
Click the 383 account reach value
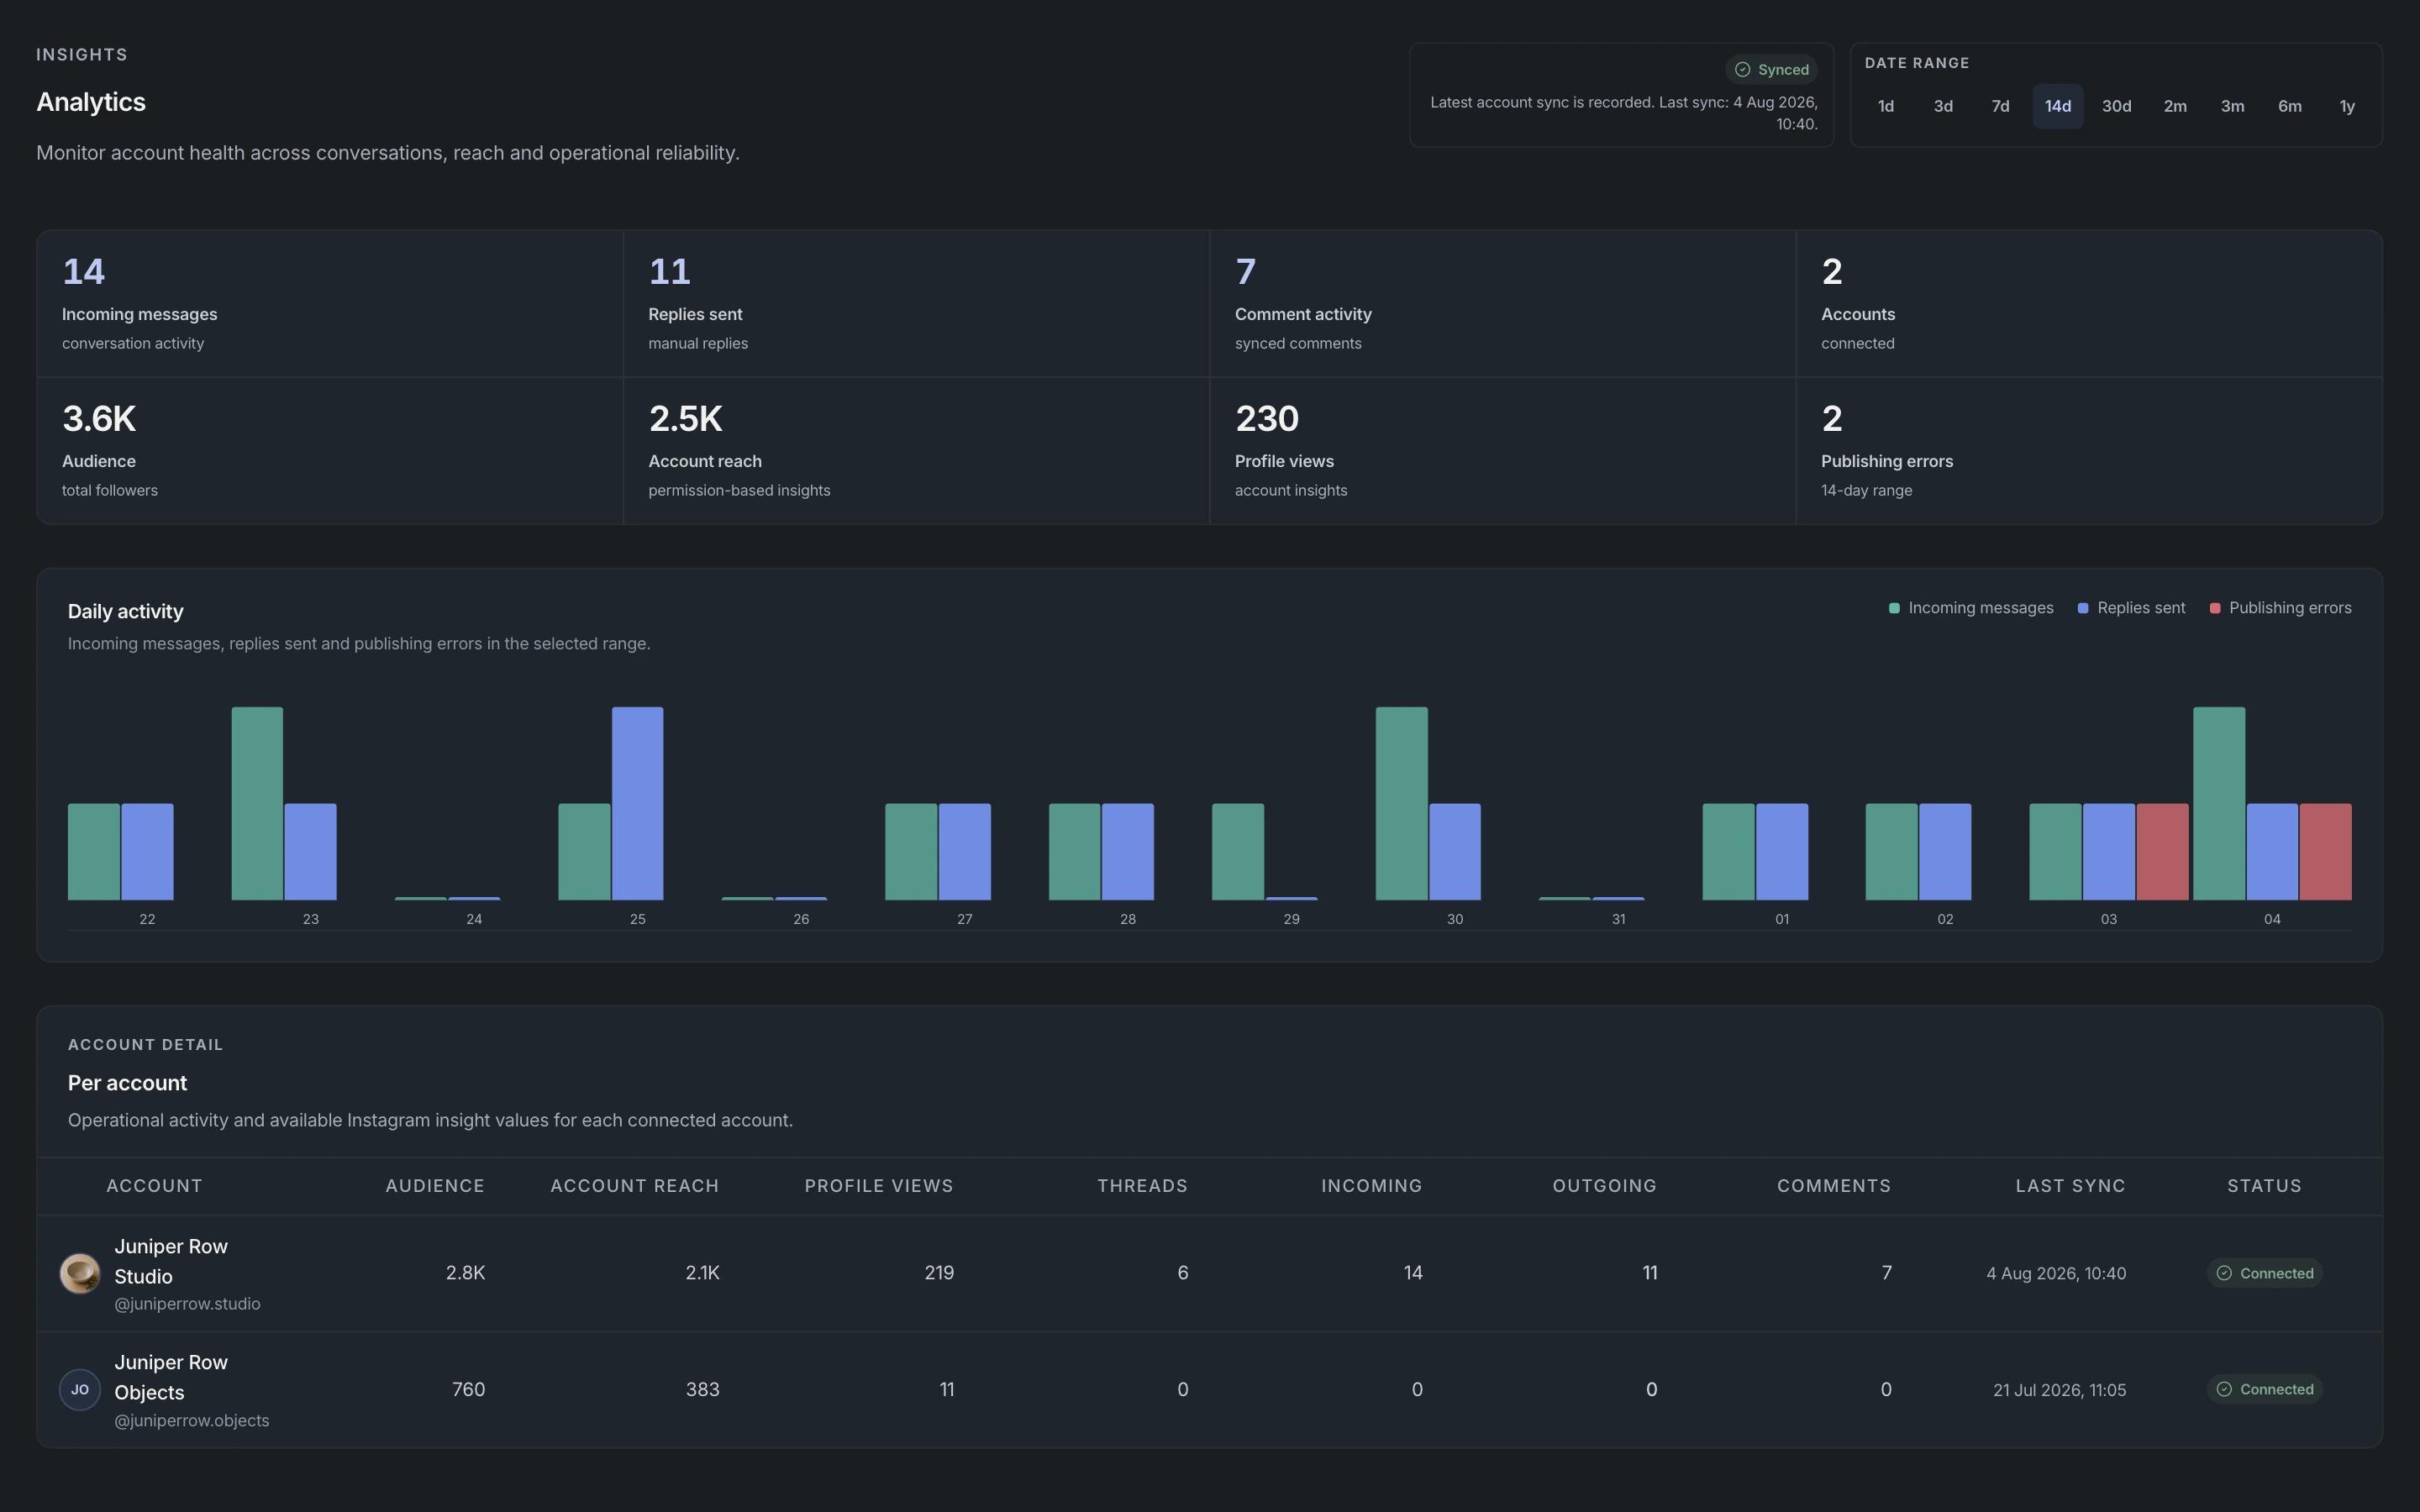tap(702, 1389)
